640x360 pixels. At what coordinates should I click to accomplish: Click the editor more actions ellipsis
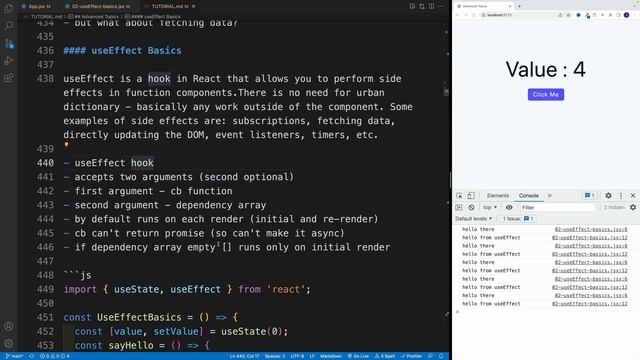coord(441,6)
